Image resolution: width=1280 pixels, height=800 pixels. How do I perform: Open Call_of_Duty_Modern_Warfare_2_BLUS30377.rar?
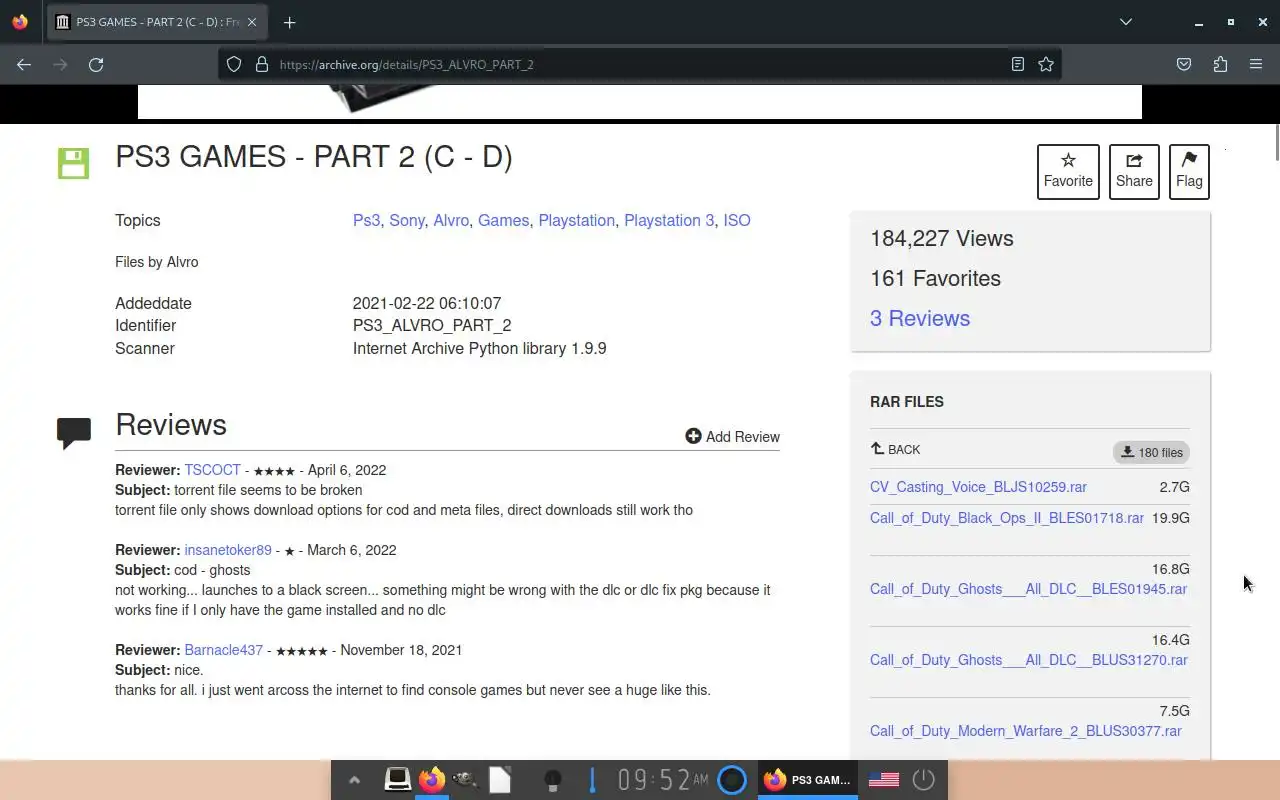[1025, 731]
